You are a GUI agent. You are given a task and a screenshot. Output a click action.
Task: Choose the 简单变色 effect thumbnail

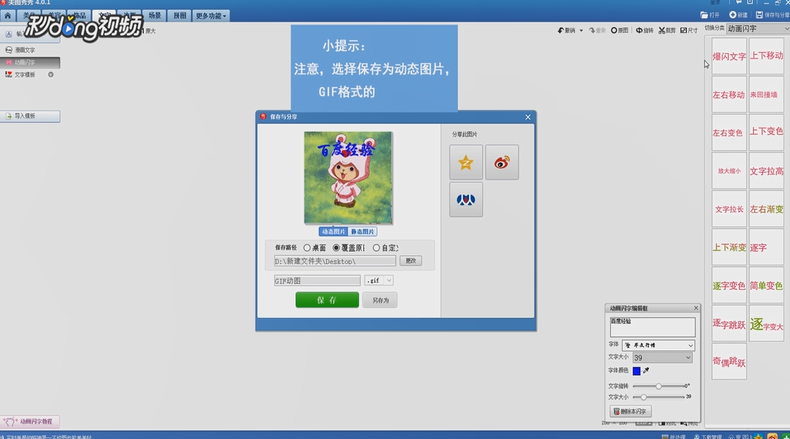point(766,285)
